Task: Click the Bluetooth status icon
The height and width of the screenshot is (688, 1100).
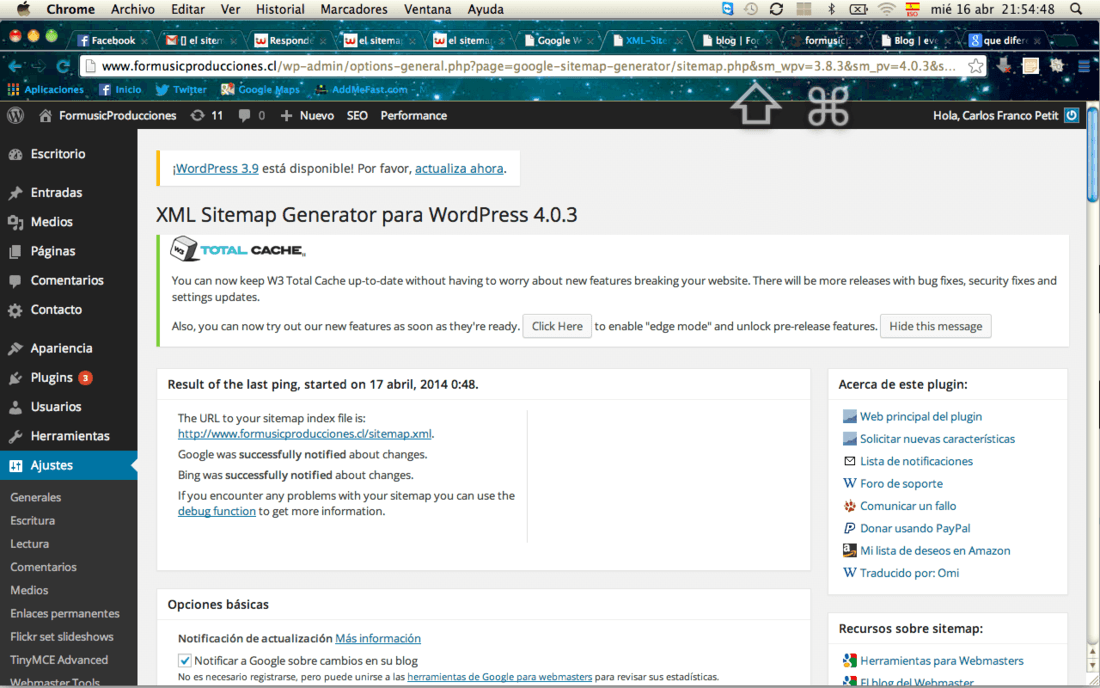Action: point(831,9)
